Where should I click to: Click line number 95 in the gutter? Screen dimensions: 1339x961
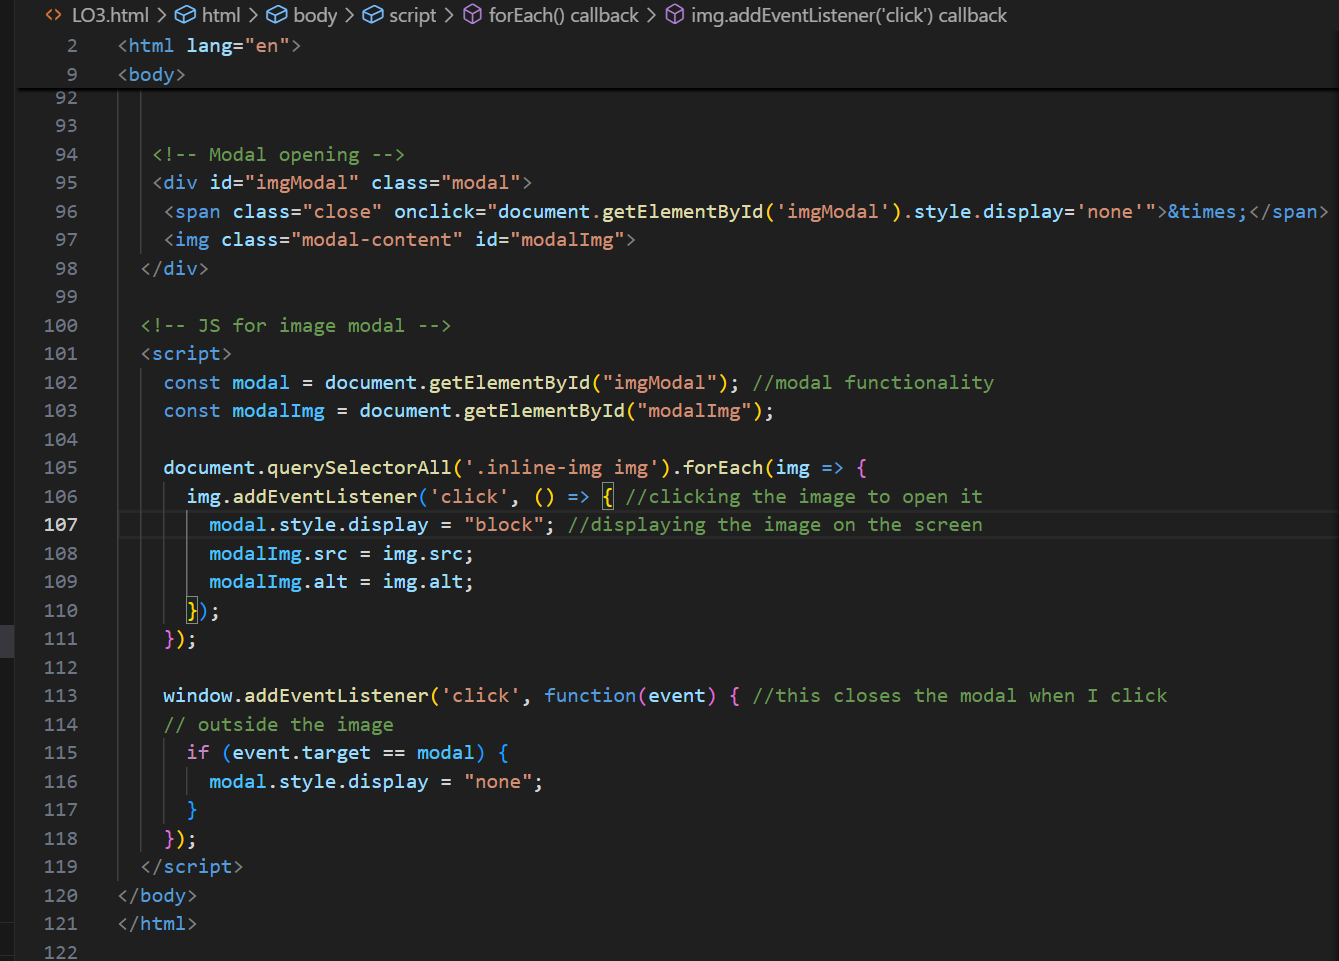pyautogui.click(x=65, y=182)
